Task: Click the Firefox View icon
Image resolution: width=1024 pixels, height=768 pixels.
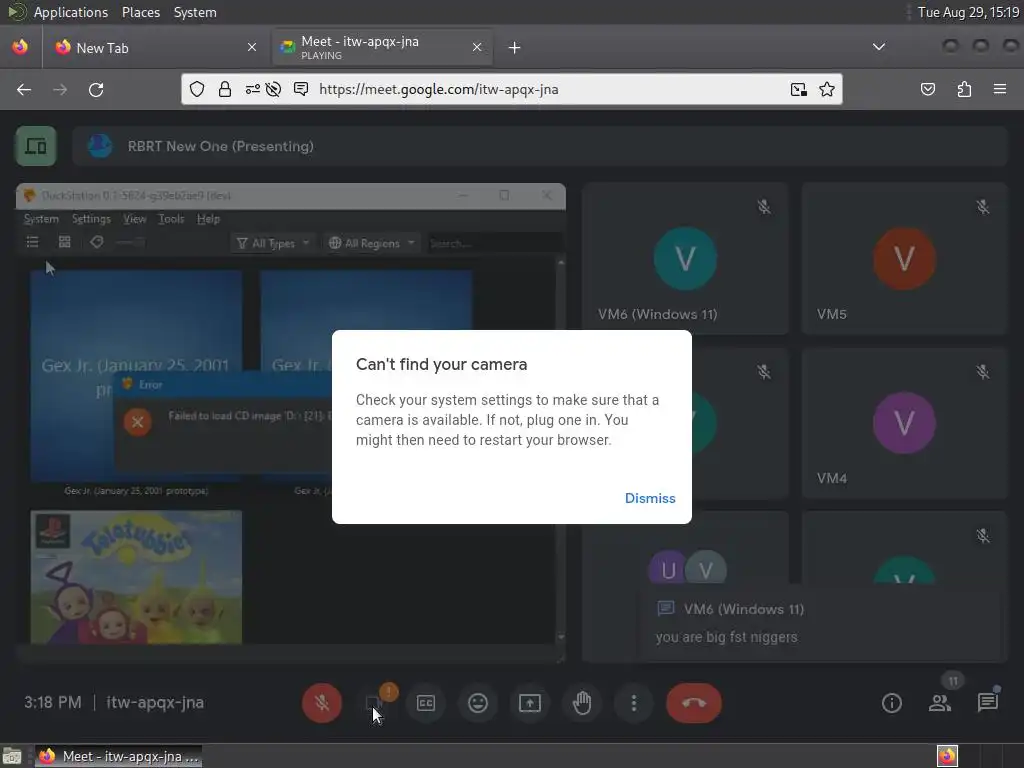Action: pyautogui.click(x=20, y=47)
